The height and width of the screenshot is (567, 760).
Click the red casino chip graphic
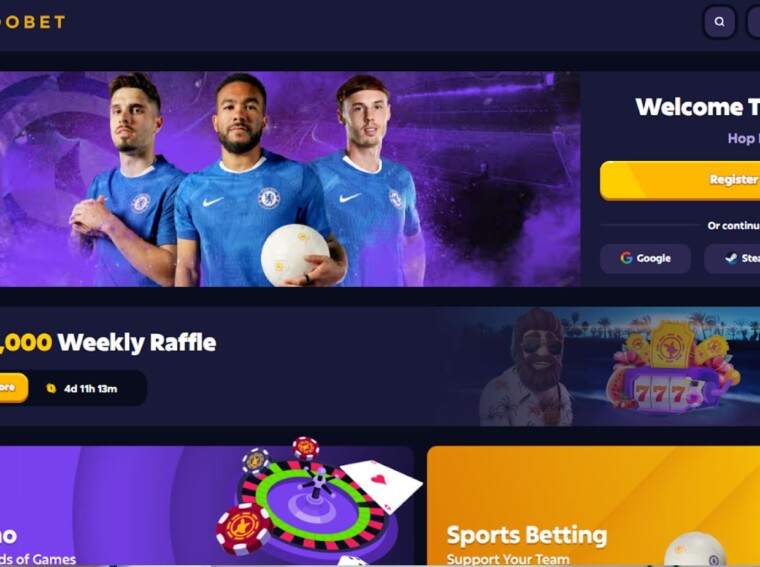[x=243, y=528]
